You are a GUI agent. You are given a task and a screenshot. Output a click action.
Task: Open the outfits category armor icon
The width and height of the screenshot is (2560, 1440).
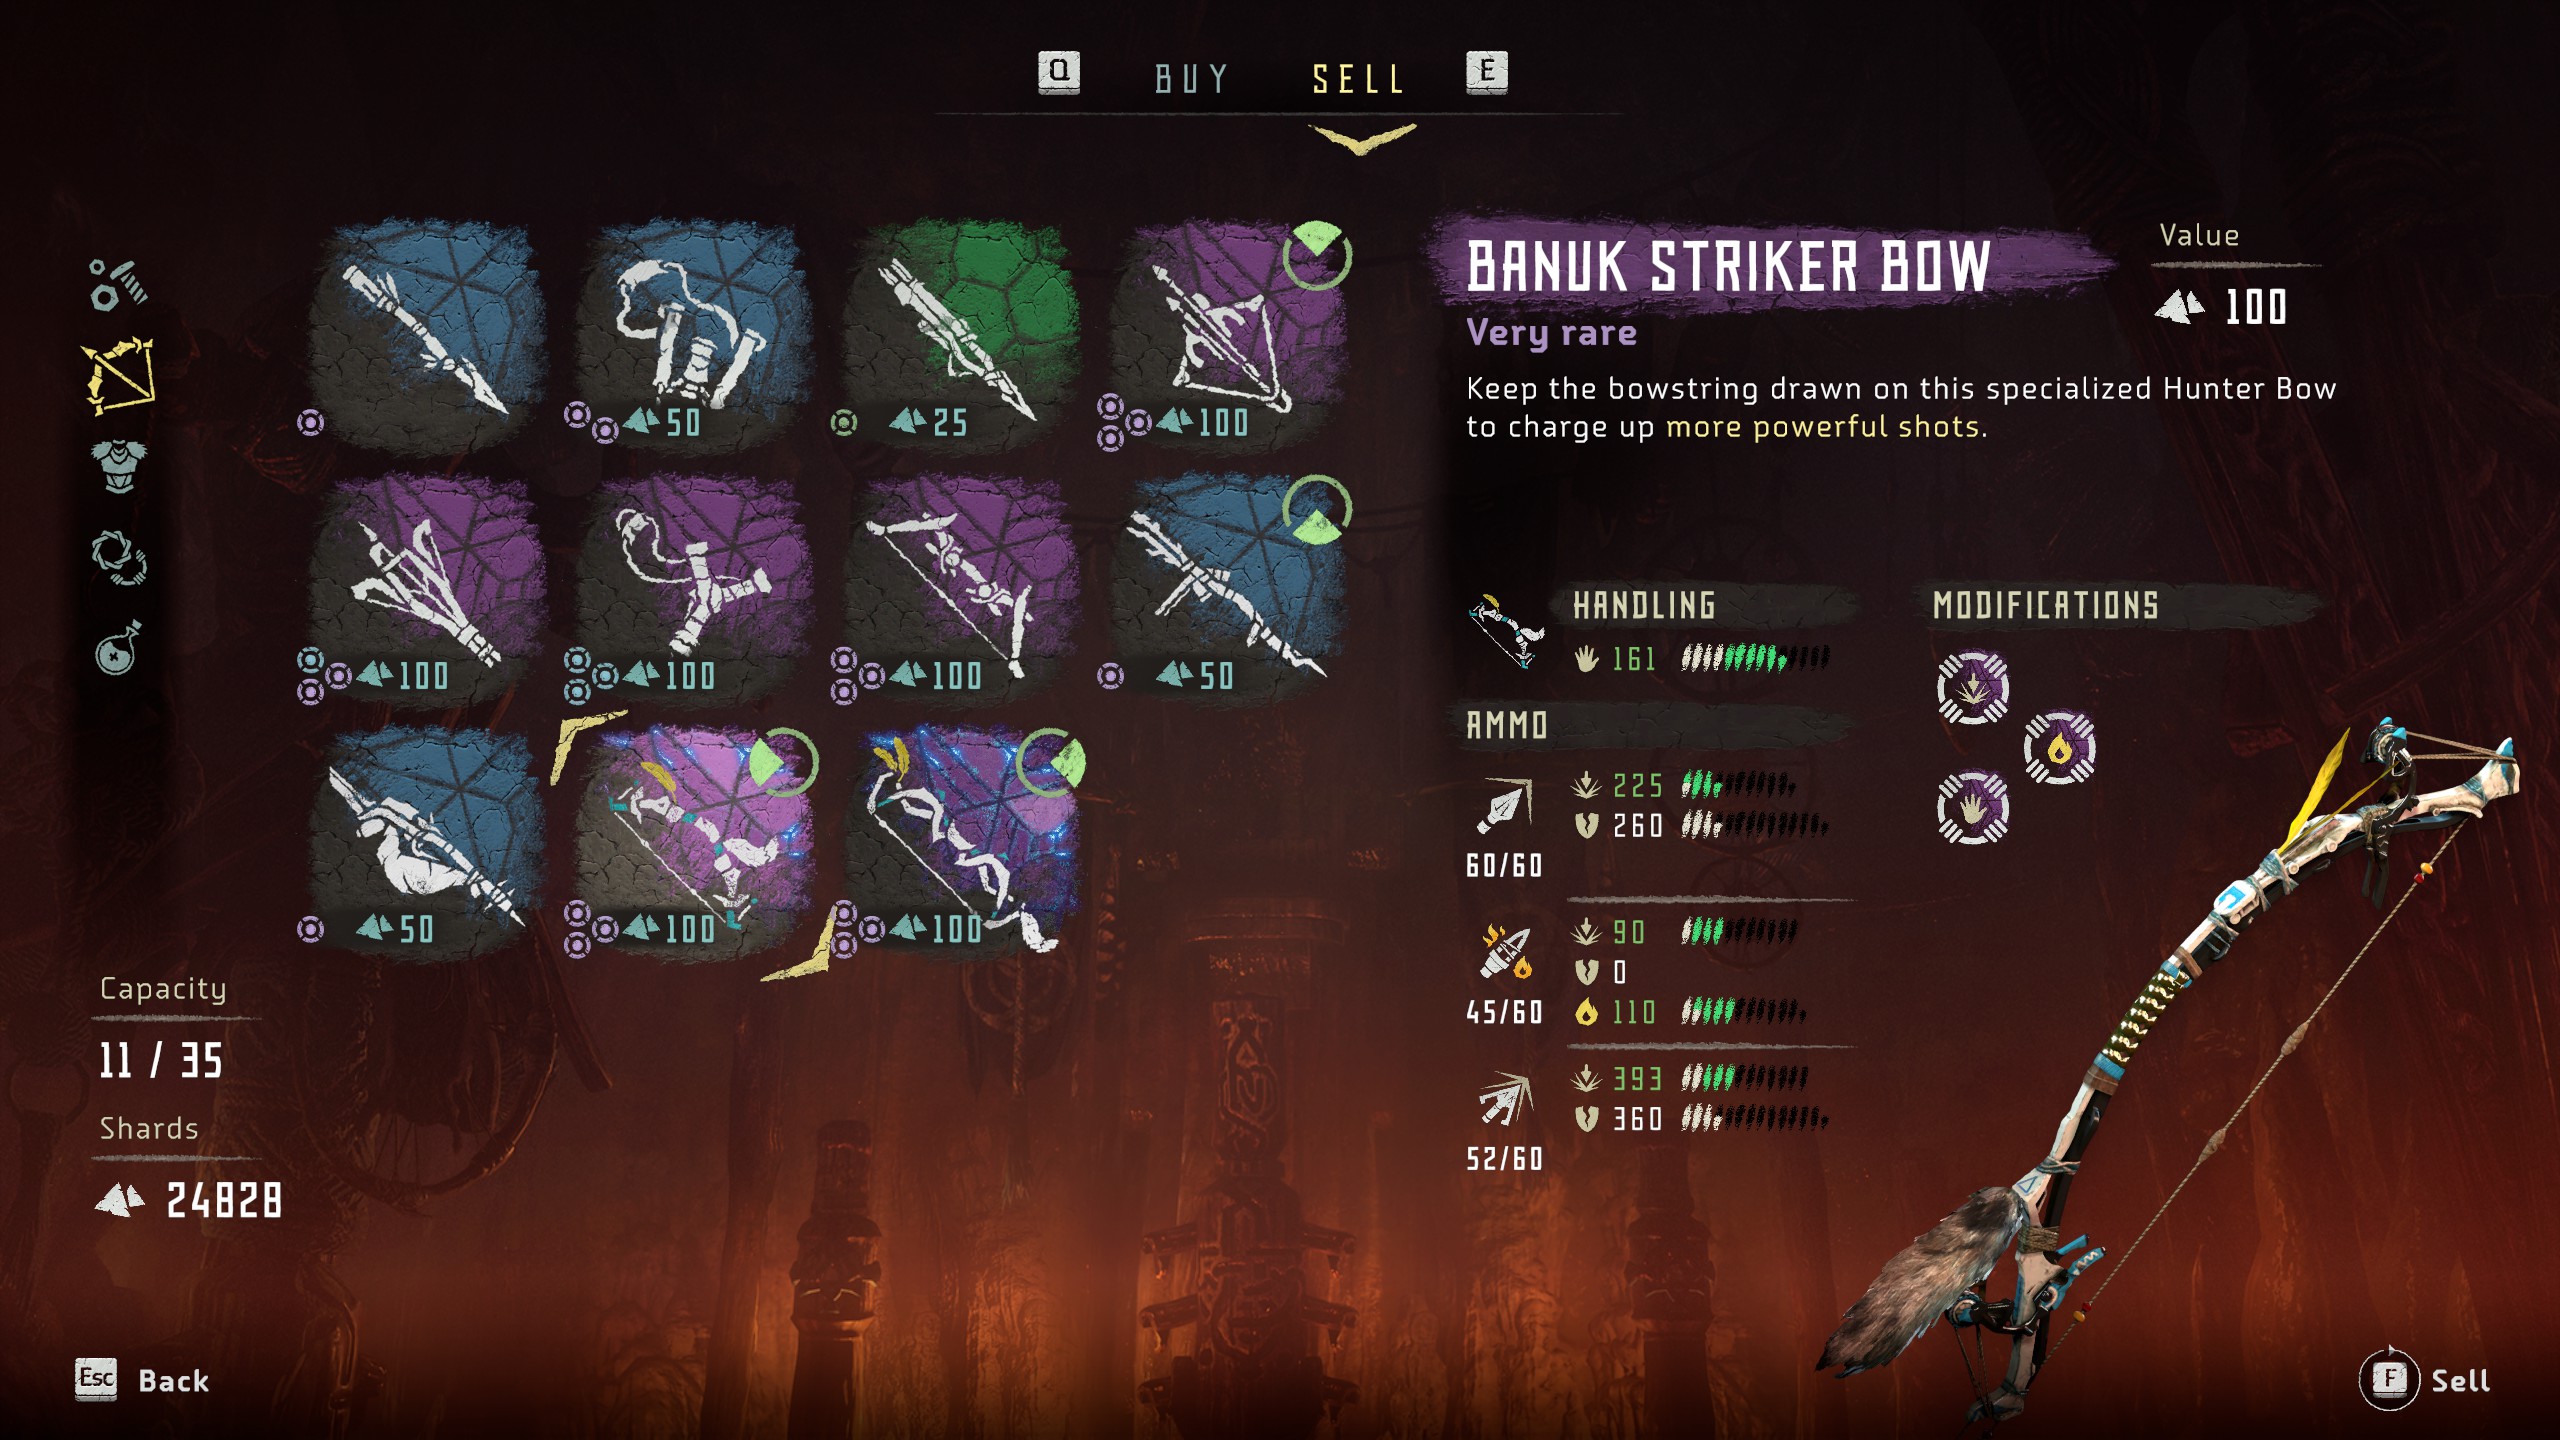119,466
